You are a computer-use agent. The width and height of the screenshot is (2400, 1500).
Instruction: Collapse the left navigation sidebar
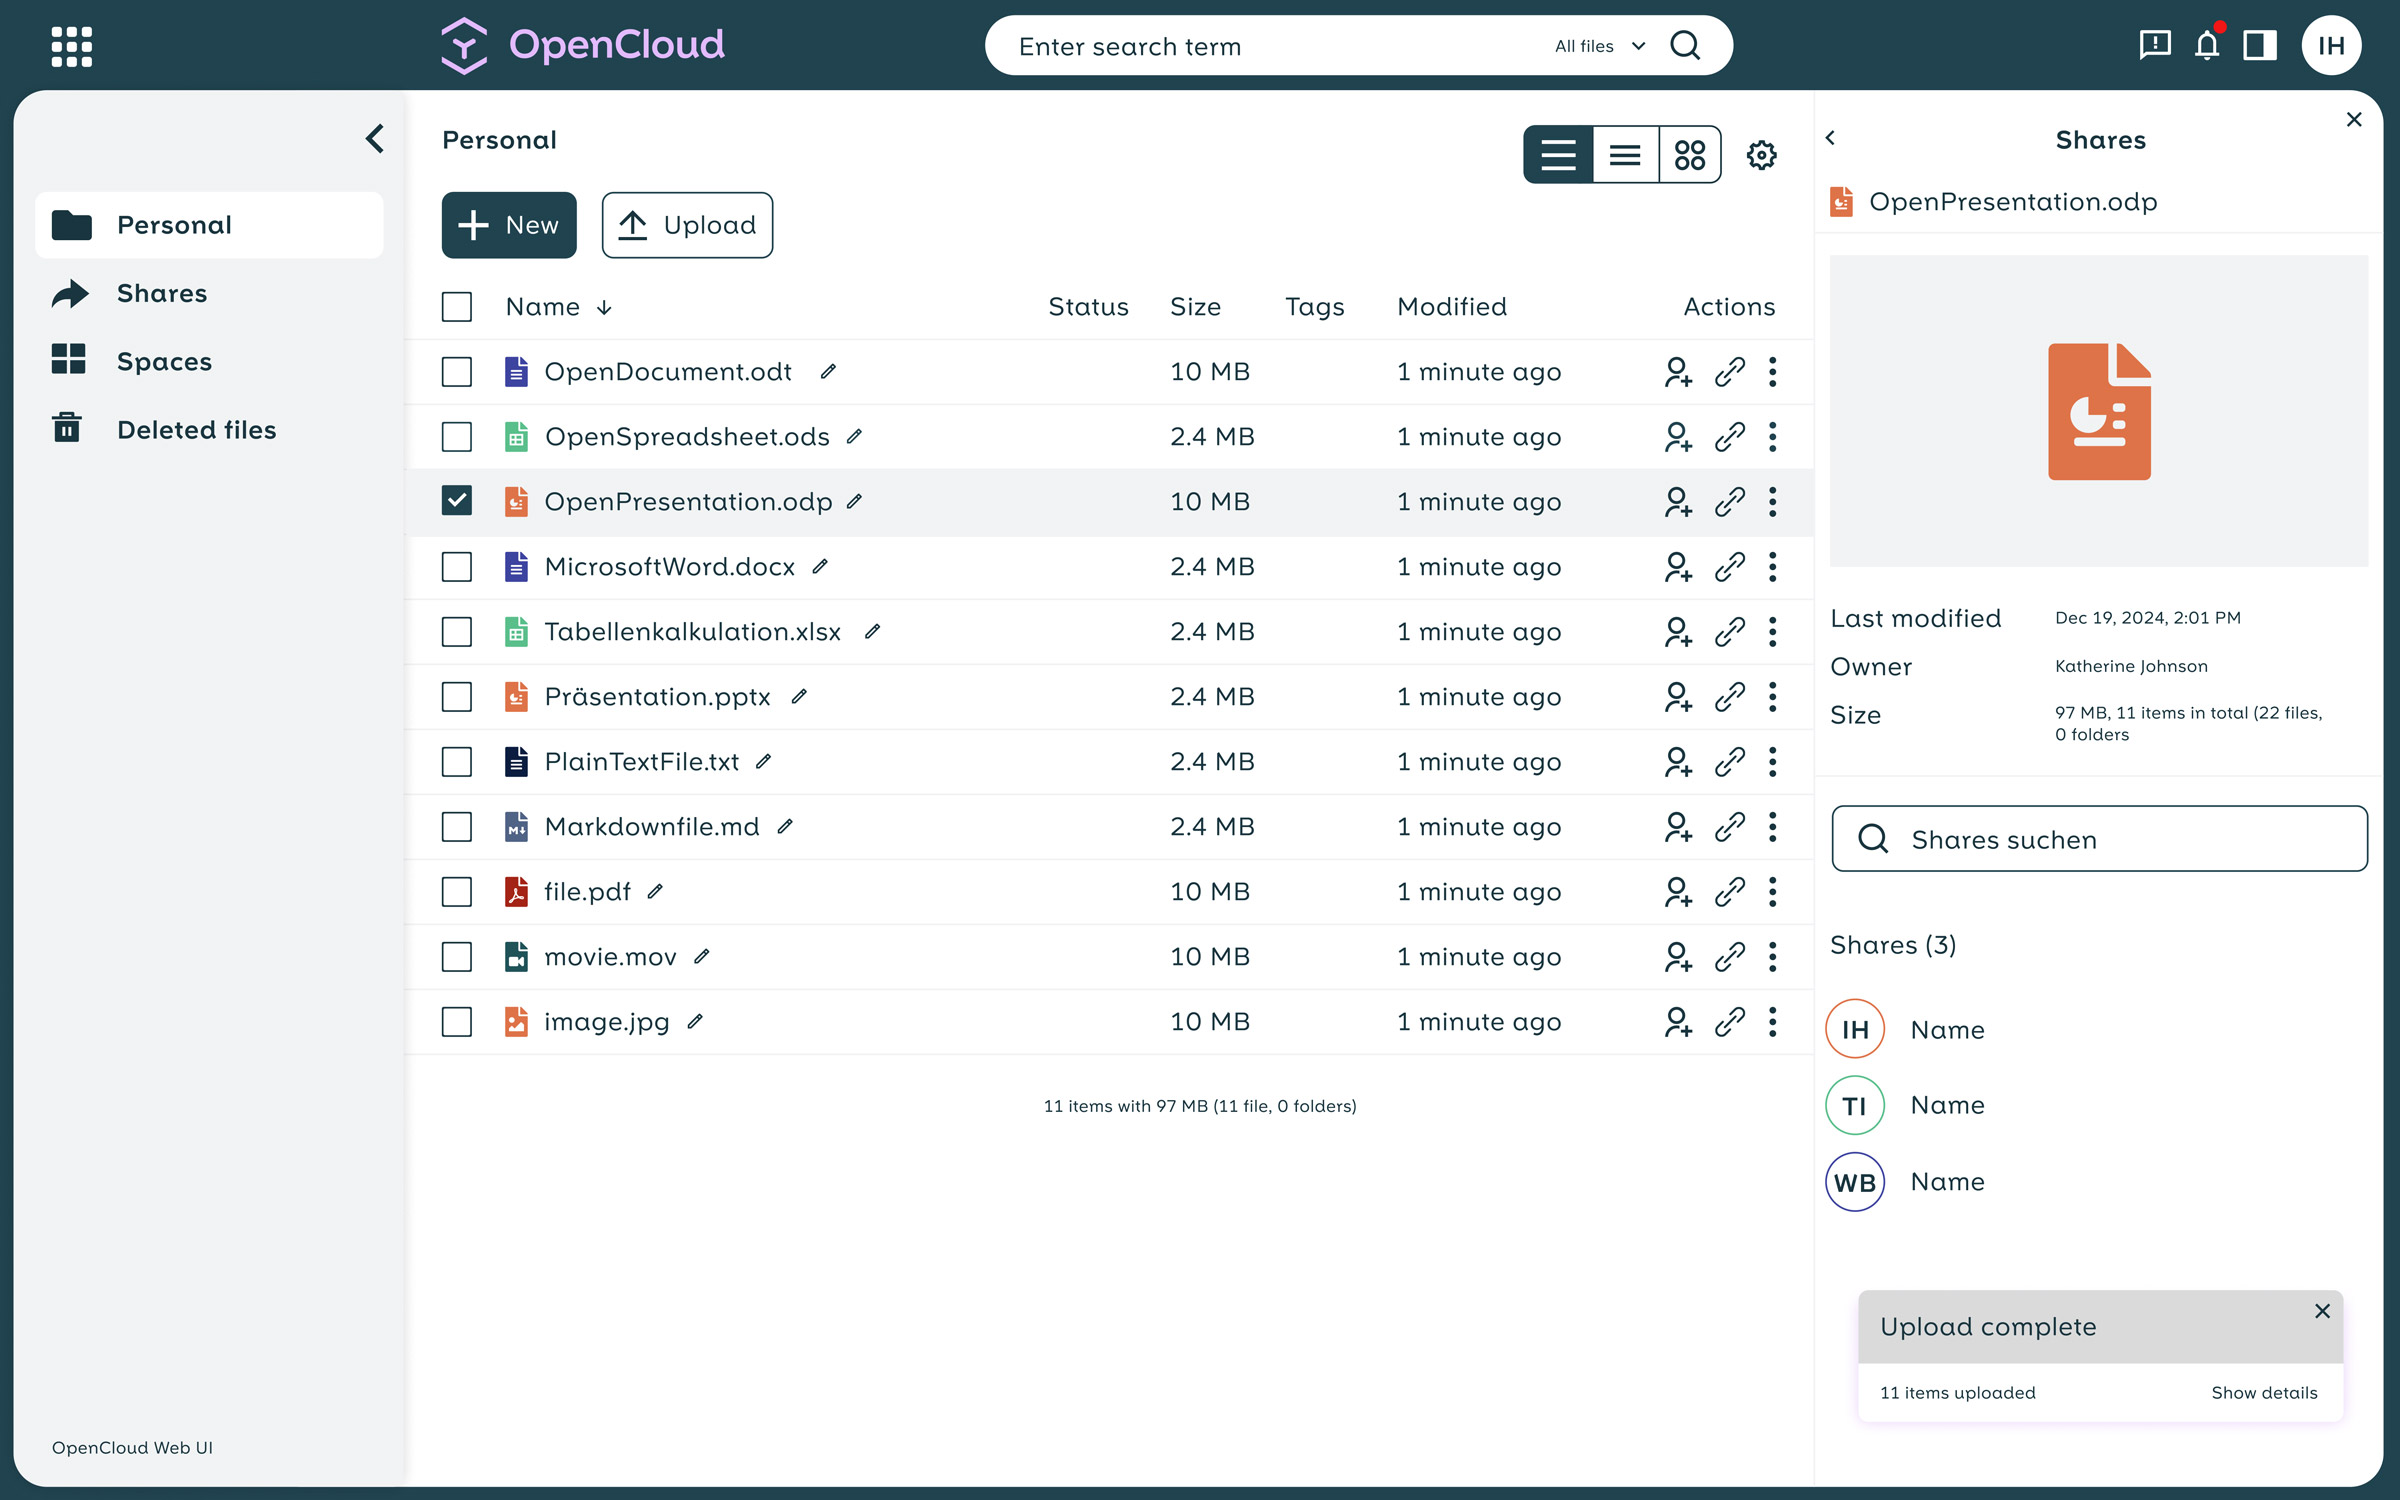click(375, 139)
